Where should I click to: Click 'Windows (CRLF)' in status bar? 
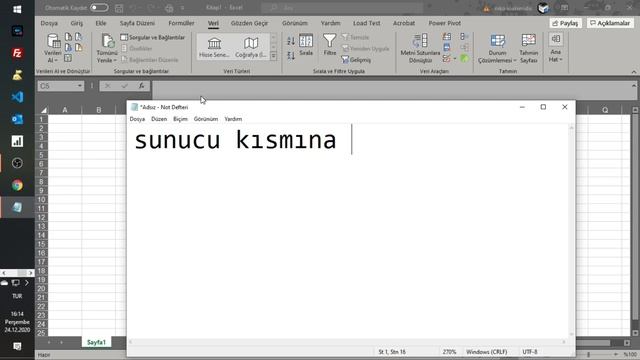pyautogui.click(x=486, y=351)
